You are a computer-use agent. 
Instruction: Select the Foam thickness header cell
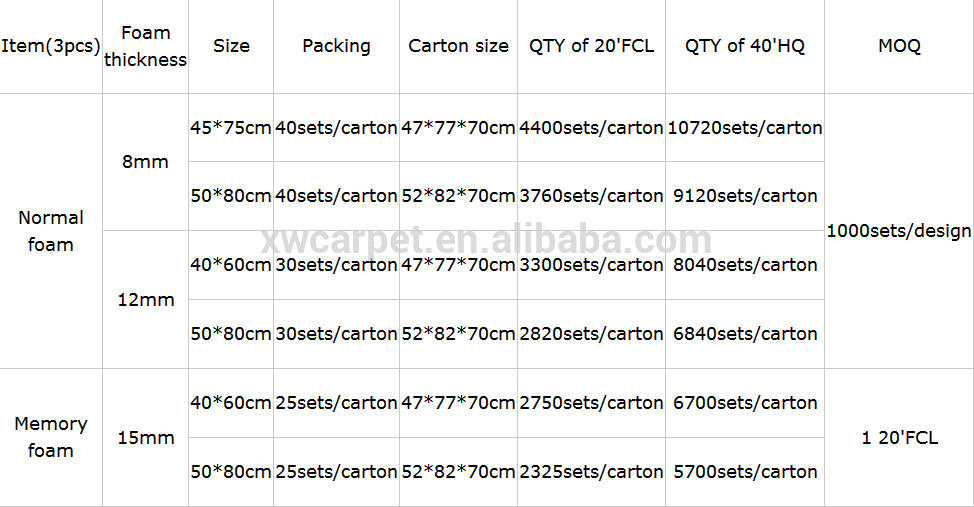click(x=145, y=46)
